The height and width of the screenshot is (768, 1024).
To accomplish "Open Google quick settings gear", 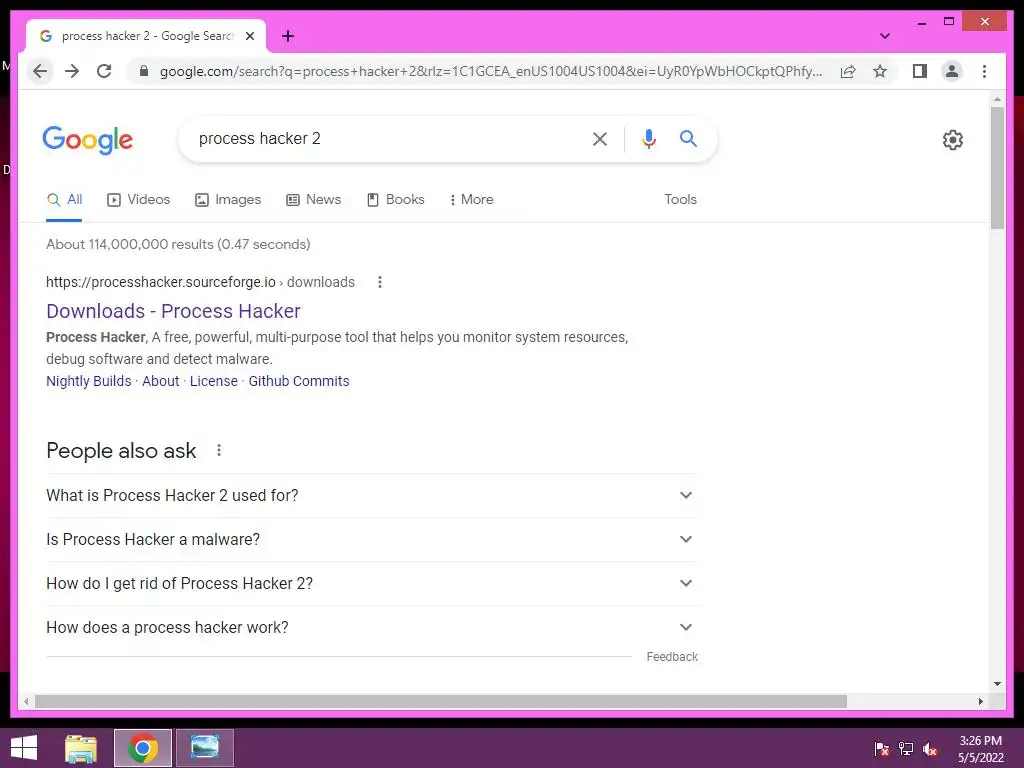I will tap(953, 140).
